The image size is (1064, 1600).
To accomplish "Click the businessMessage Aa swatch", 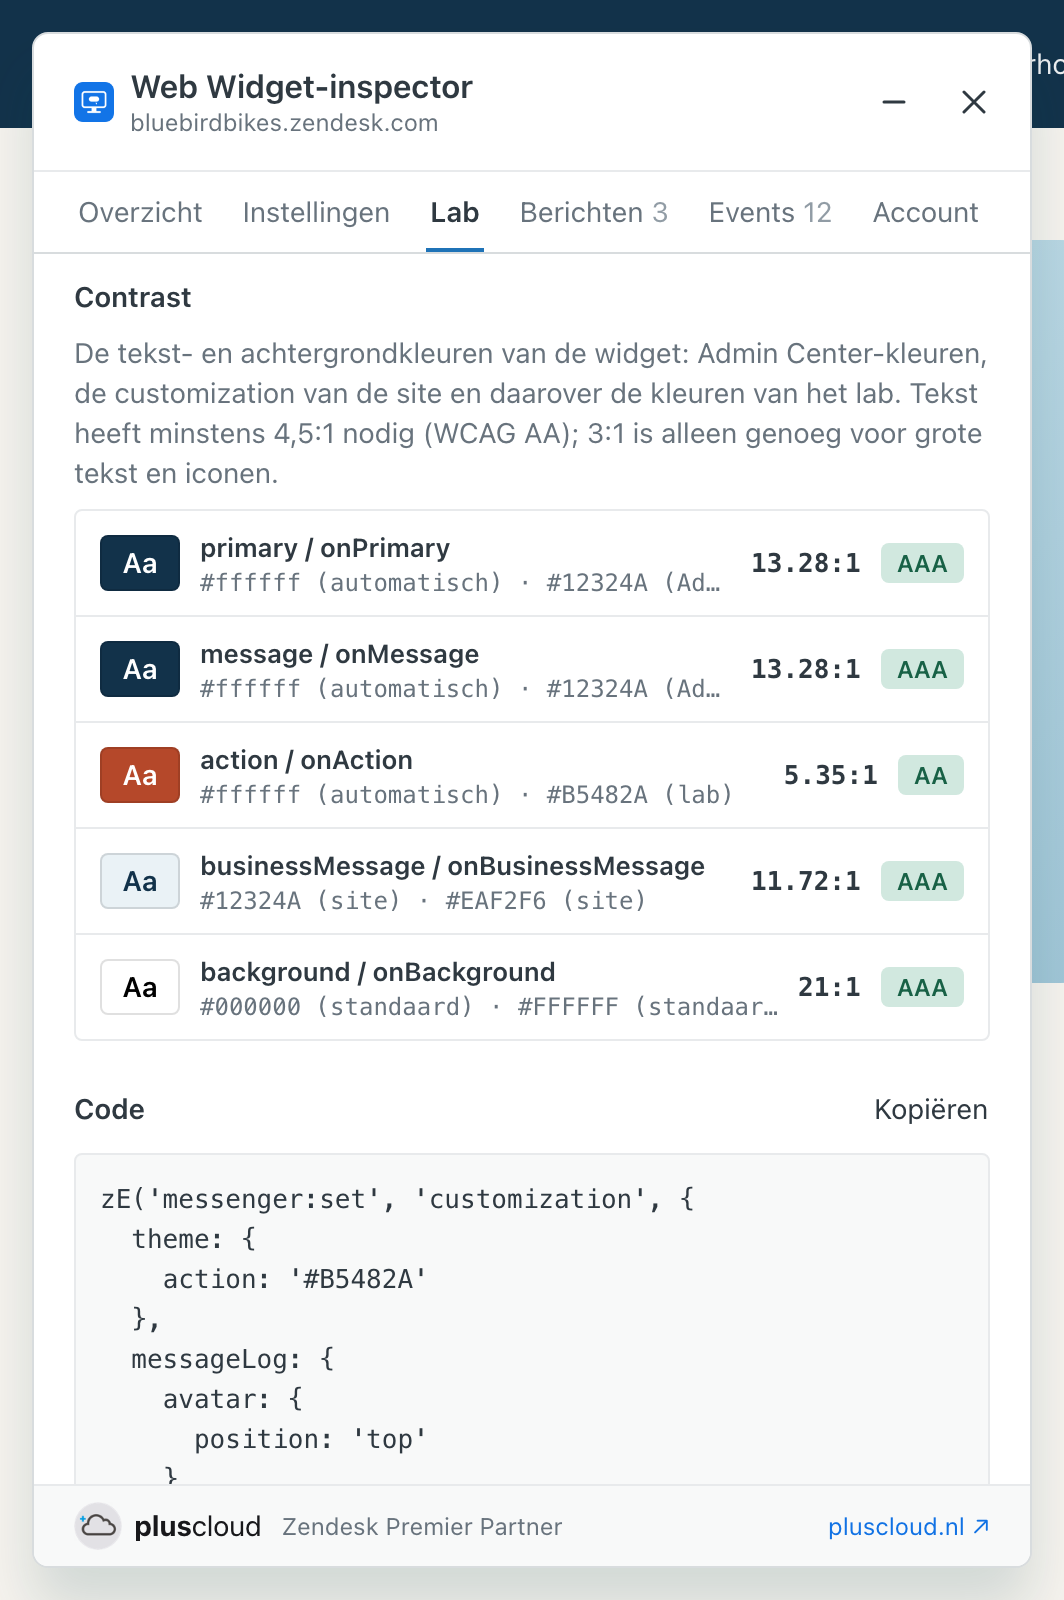I will pos(140,881).
